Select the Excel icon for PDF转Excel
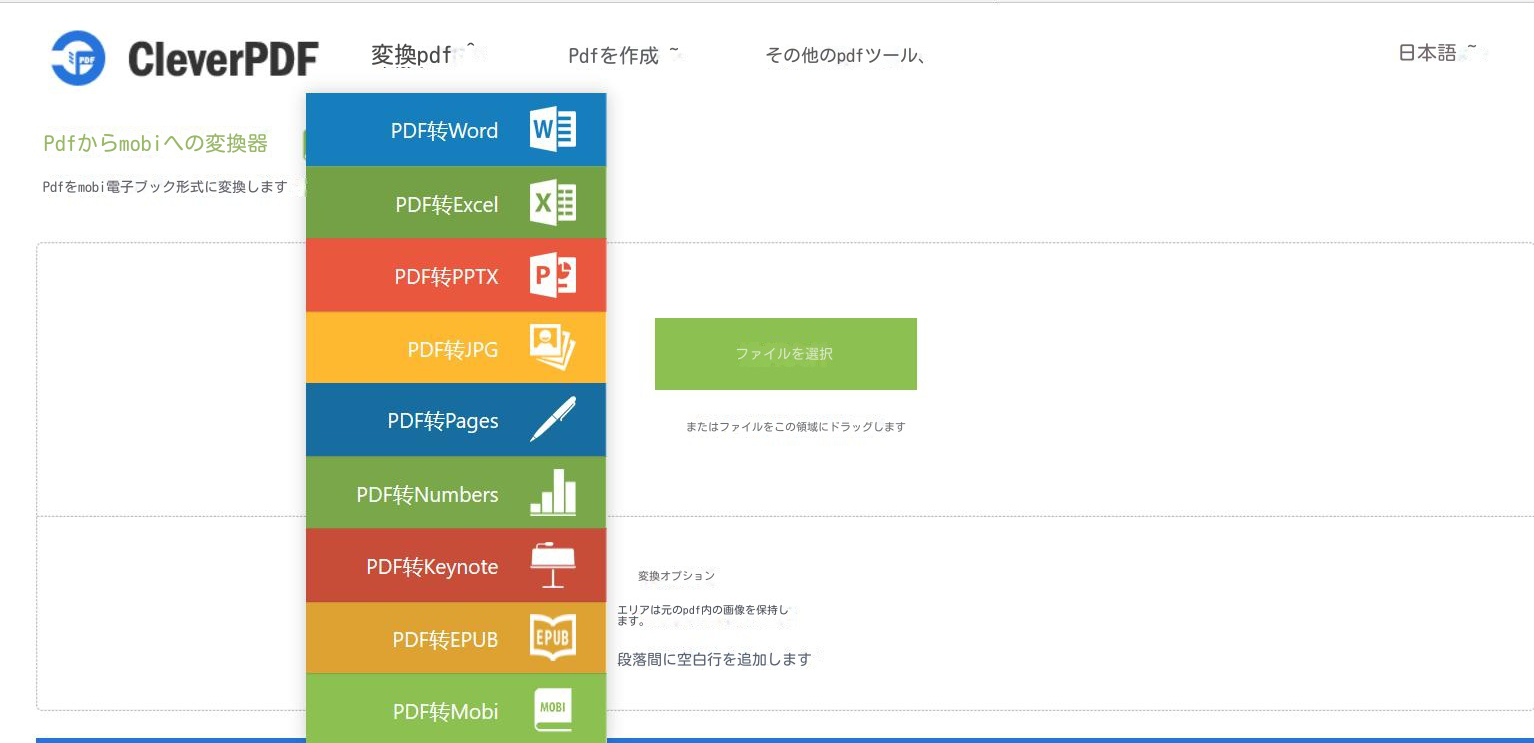1534x743 pixels. pyautogui.click(x=553, y=203)
